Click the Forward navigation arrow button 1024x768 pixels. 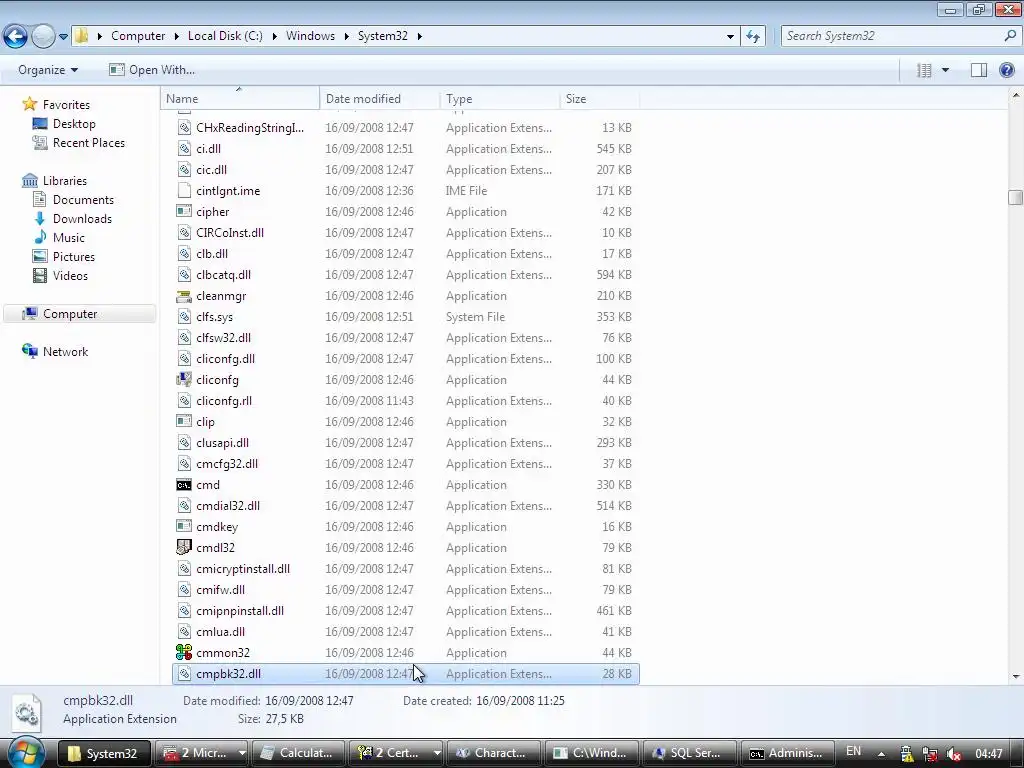pos(43,36)
